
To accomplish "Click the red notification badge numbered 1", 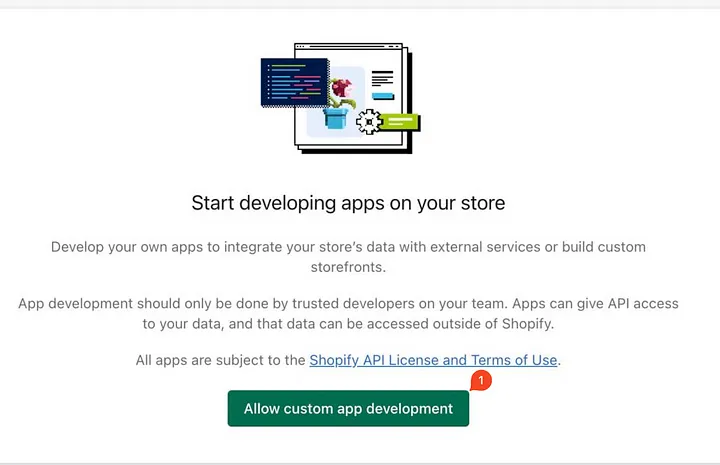I will 481,380.
